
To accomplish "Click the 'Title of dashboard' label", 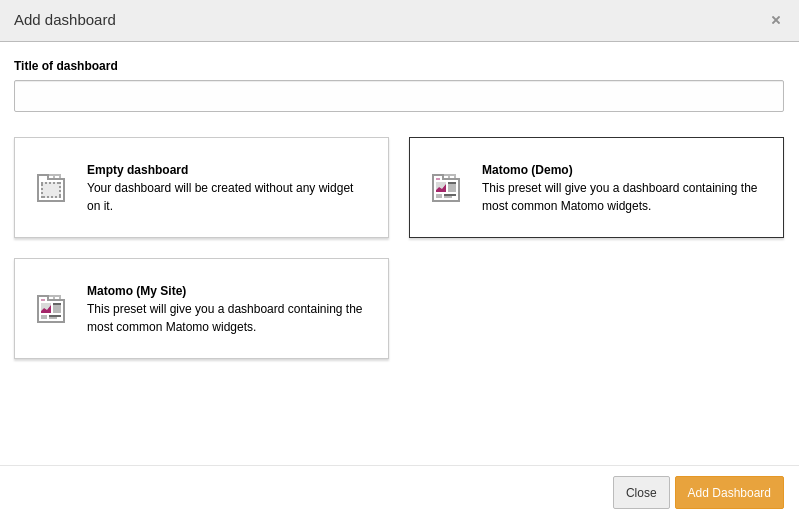I will [x=66, y=66].
